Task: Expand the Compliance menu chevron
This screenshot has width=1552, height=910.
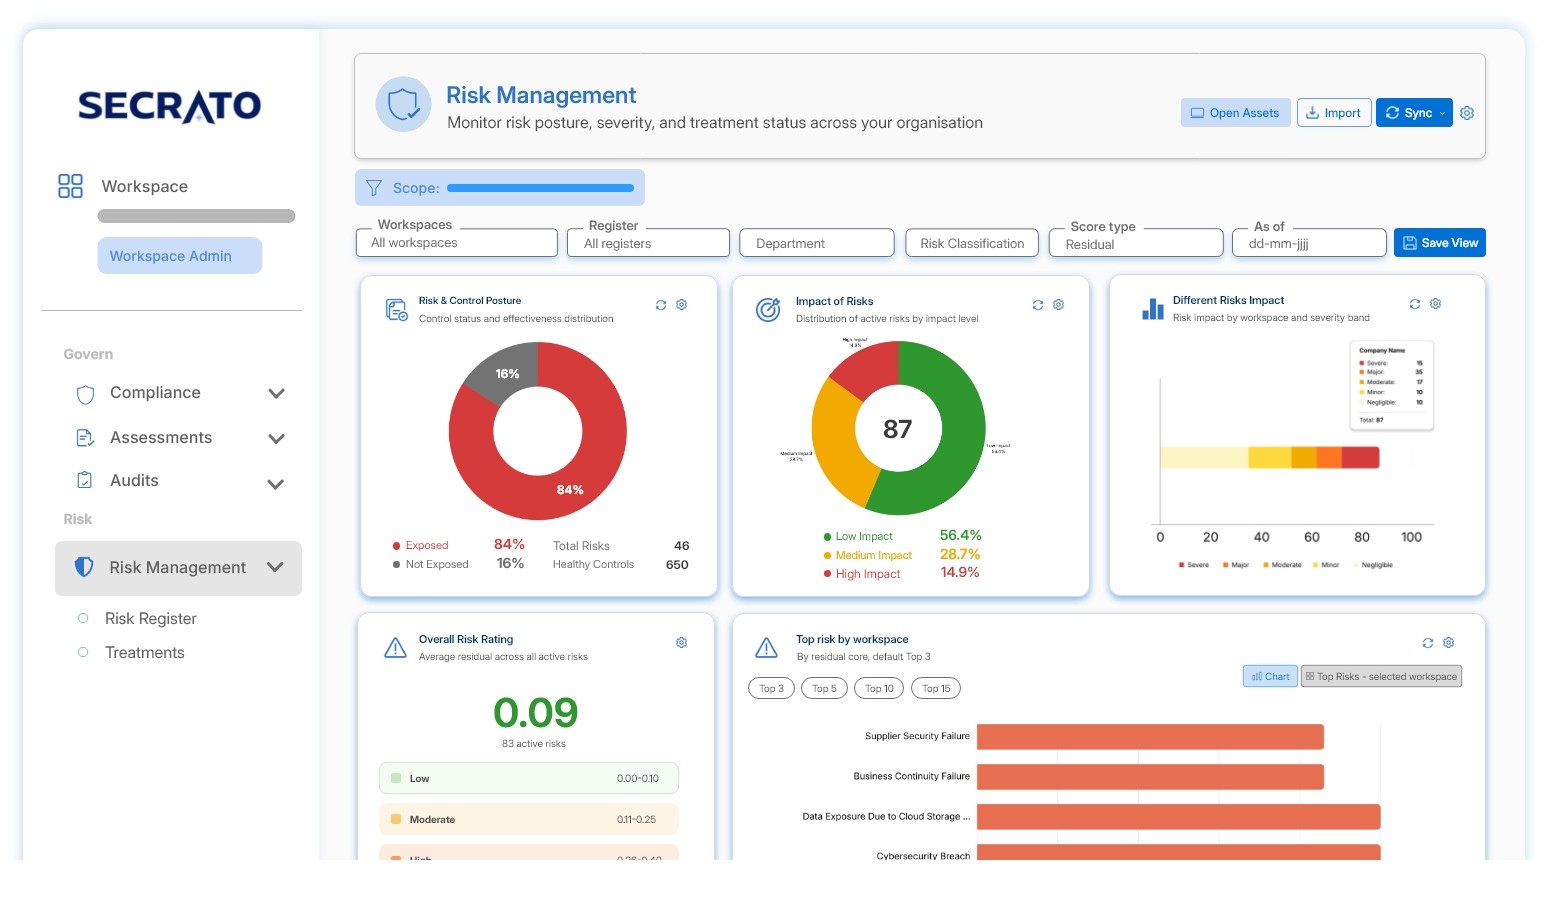Action: 277,394
